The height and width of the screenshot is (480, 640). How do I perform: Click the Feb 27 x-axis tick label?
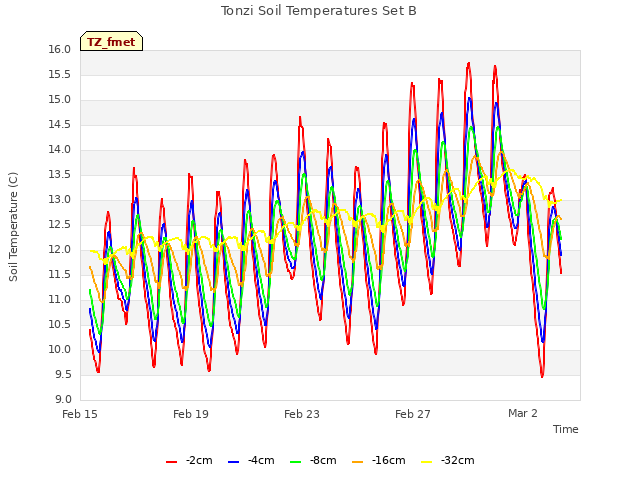[x=413, y=414]
